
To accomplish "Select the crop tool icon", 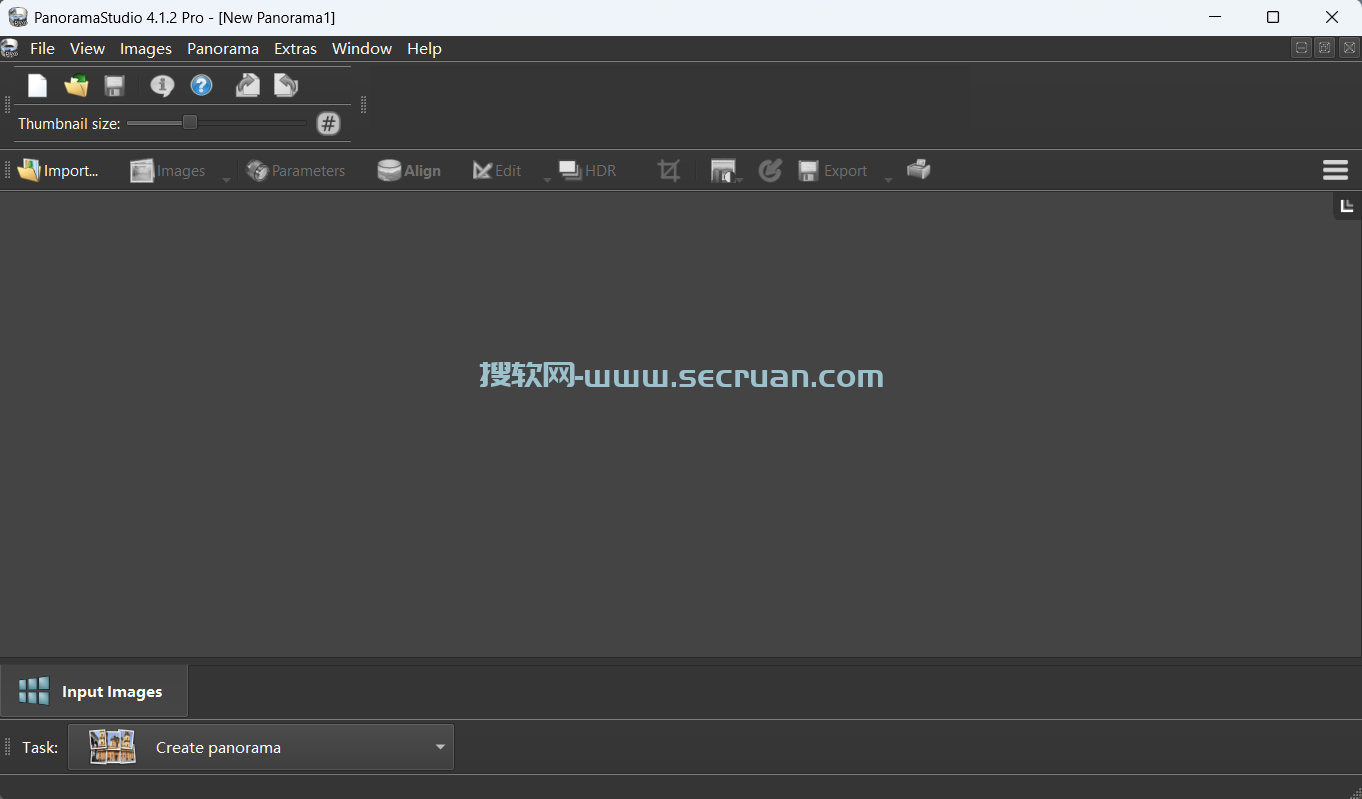I will [669, 171].
